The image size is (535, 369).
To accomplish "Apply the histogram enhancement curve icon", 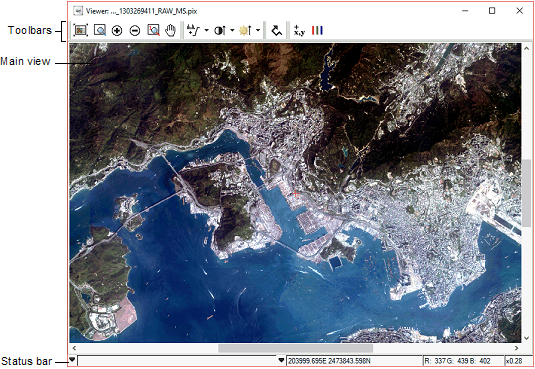I will point(193,30).
